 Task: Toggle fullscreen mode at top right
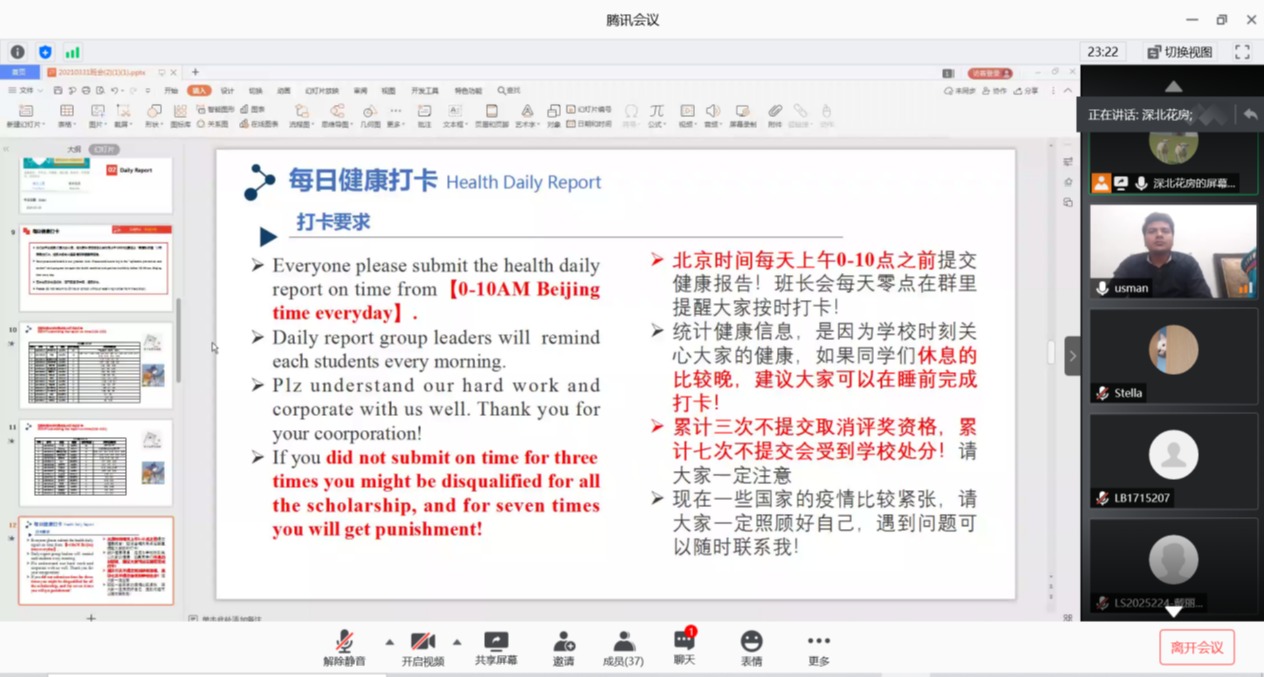coord(1242,52)
